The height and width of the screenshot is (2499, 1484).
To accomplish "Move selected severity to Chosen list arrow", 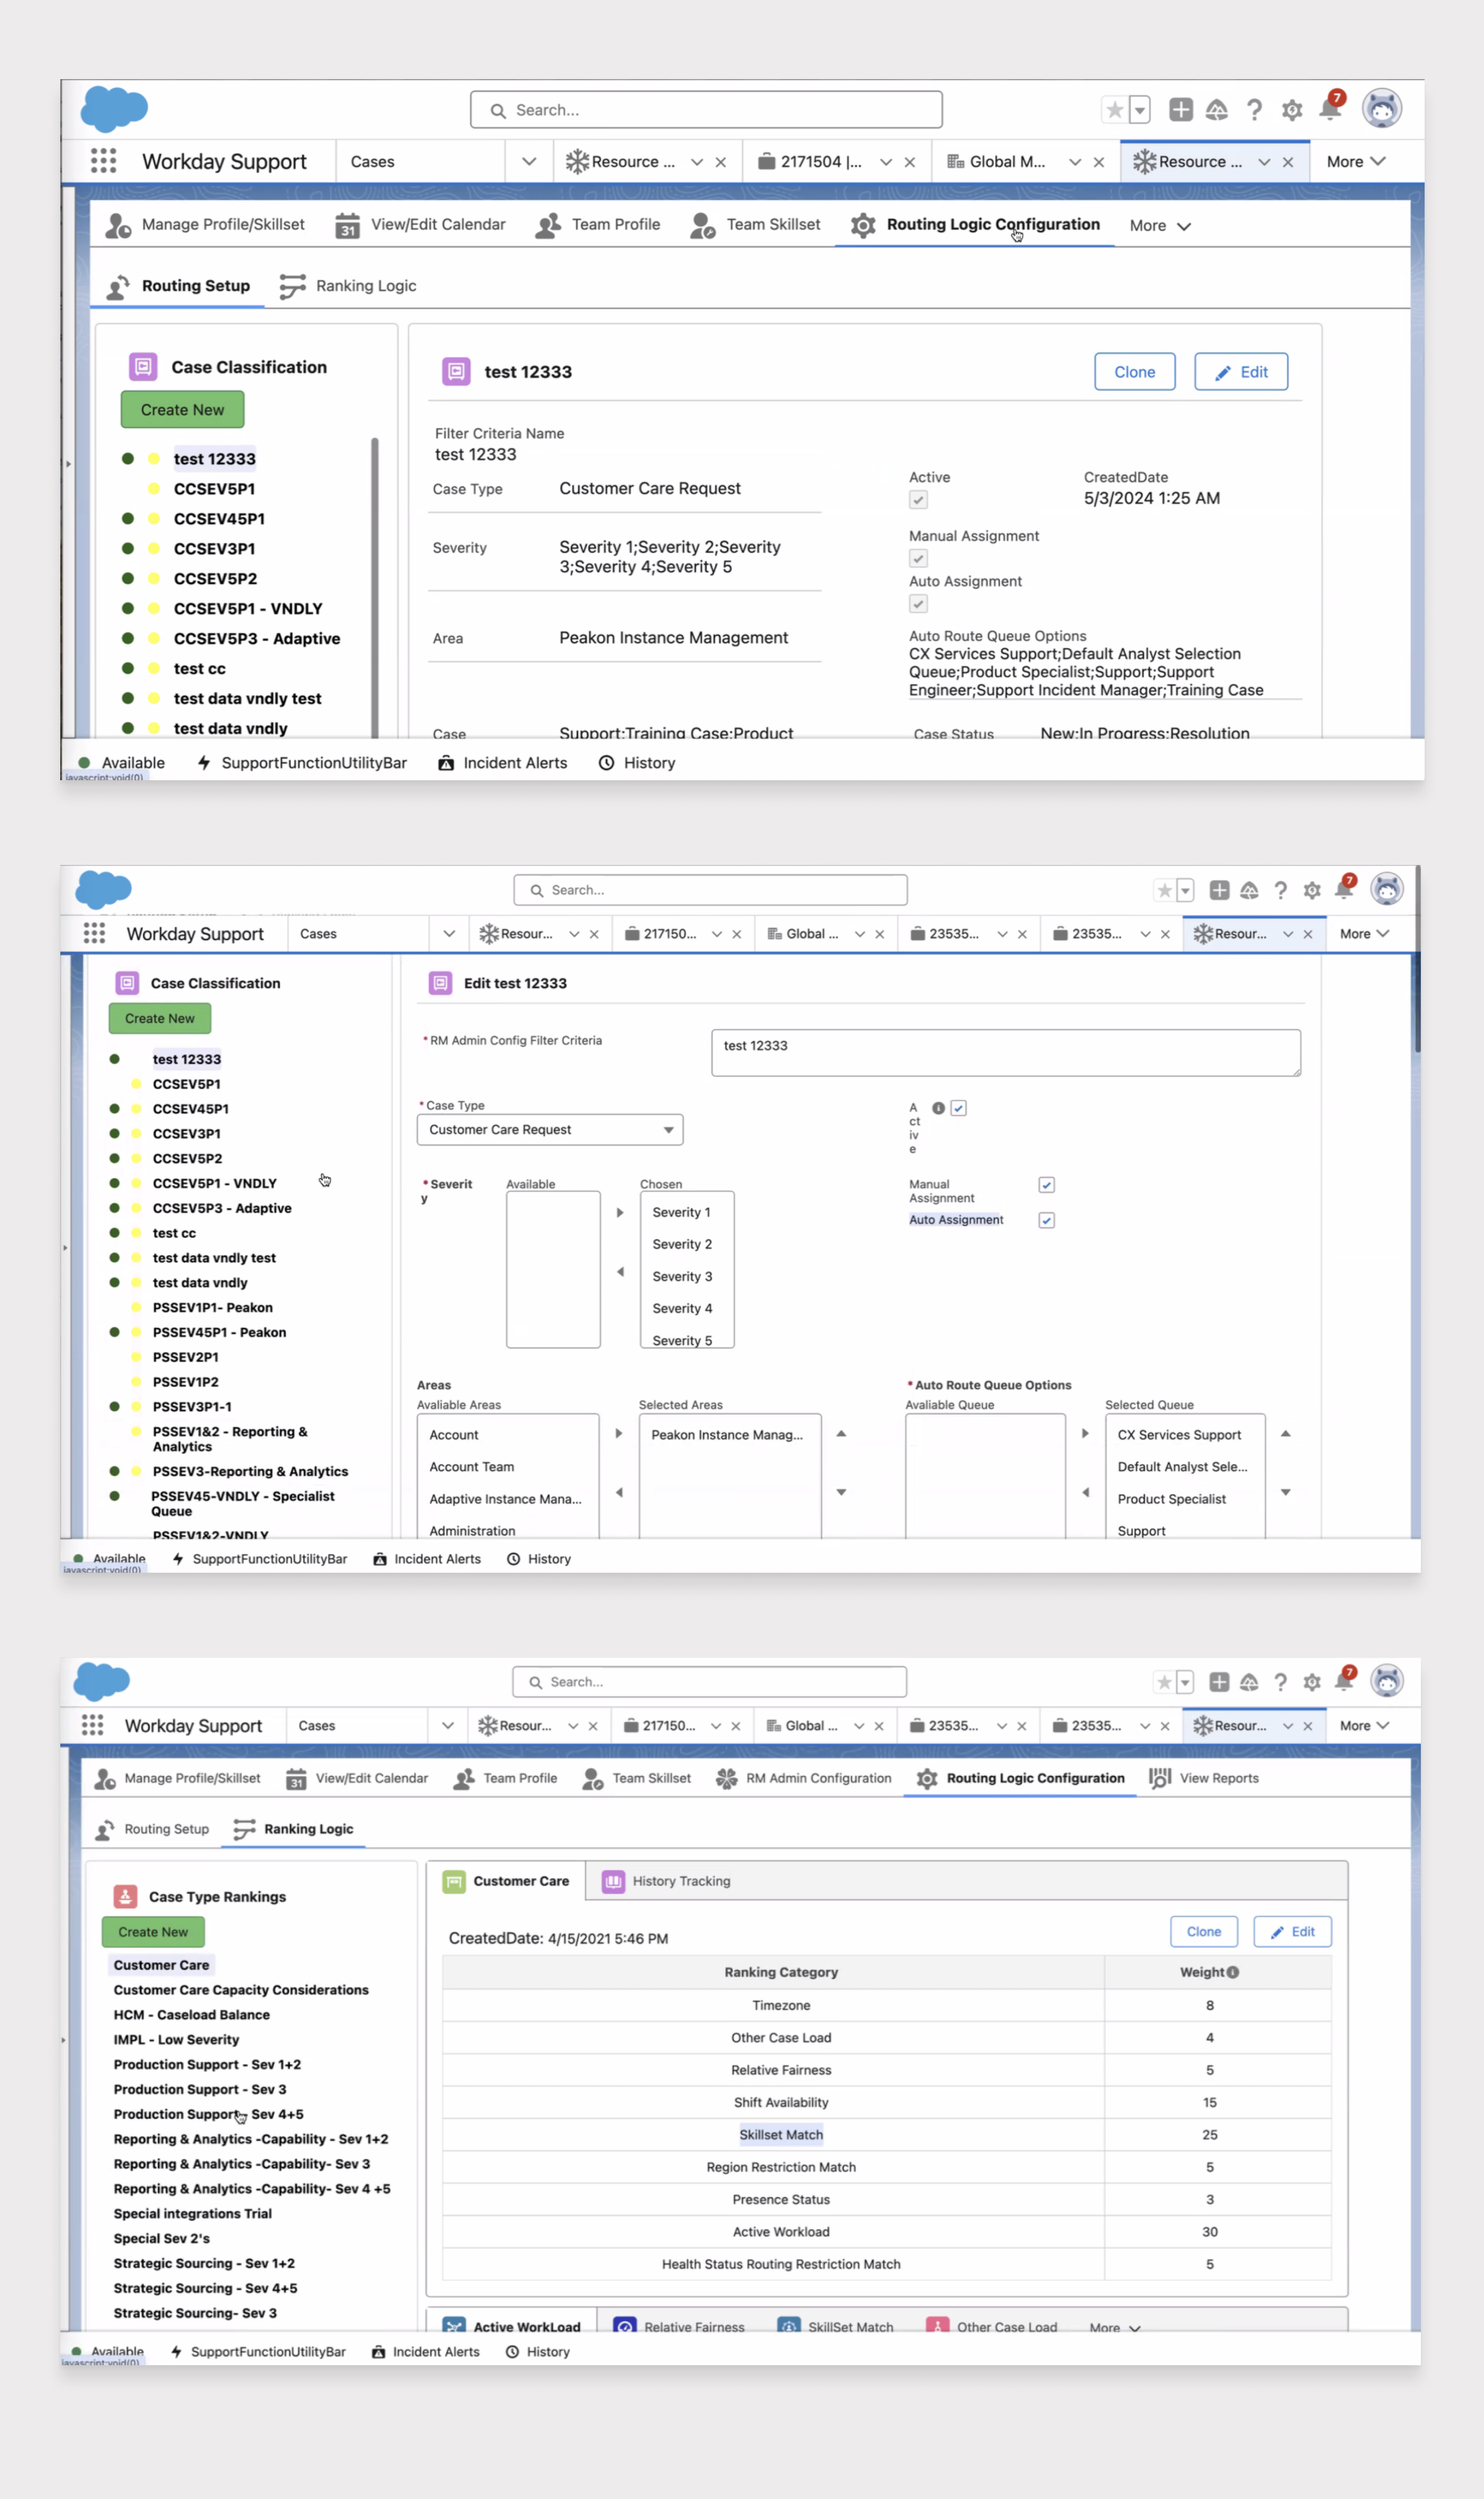I will (620, 1212).
